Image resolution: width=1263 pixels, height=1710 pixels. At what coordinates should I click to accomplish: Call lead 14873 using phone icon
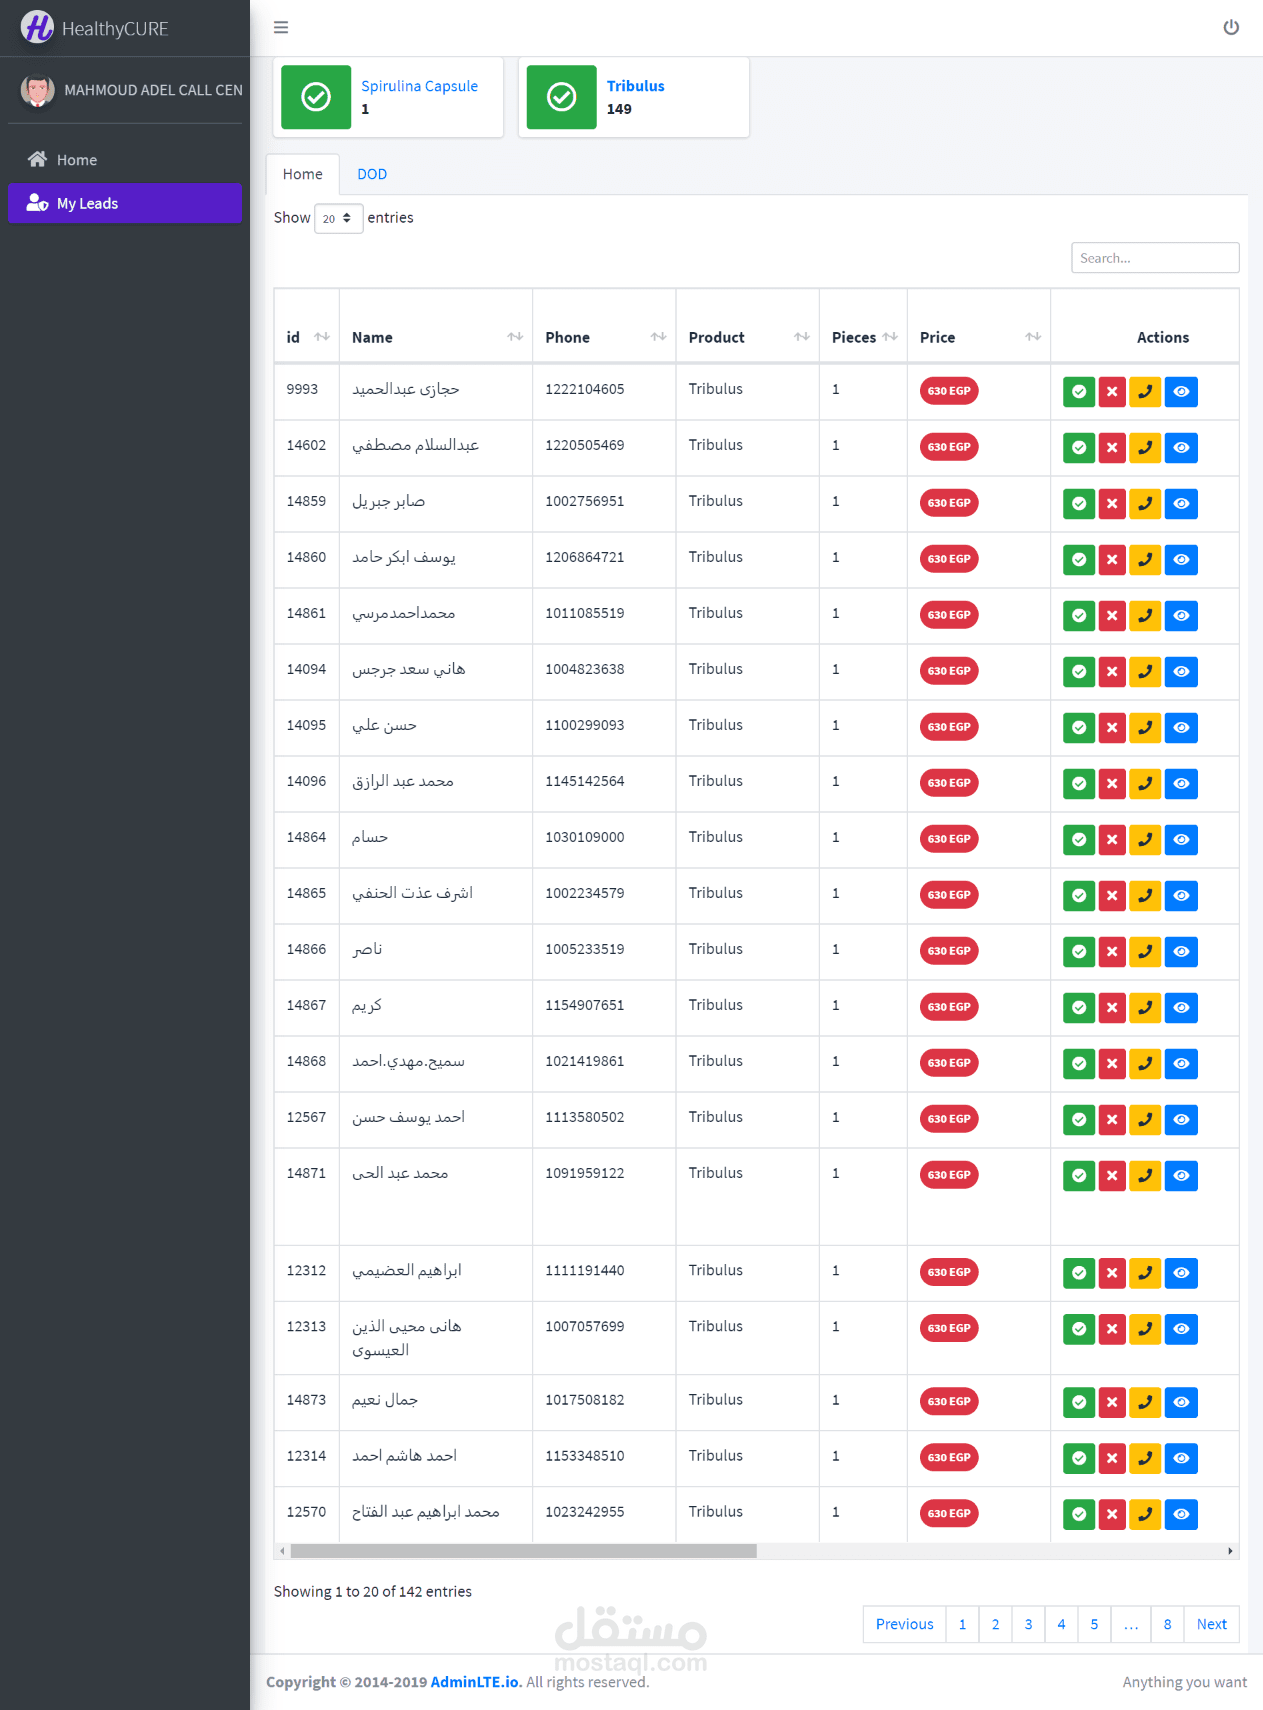click(1145, 1402)
